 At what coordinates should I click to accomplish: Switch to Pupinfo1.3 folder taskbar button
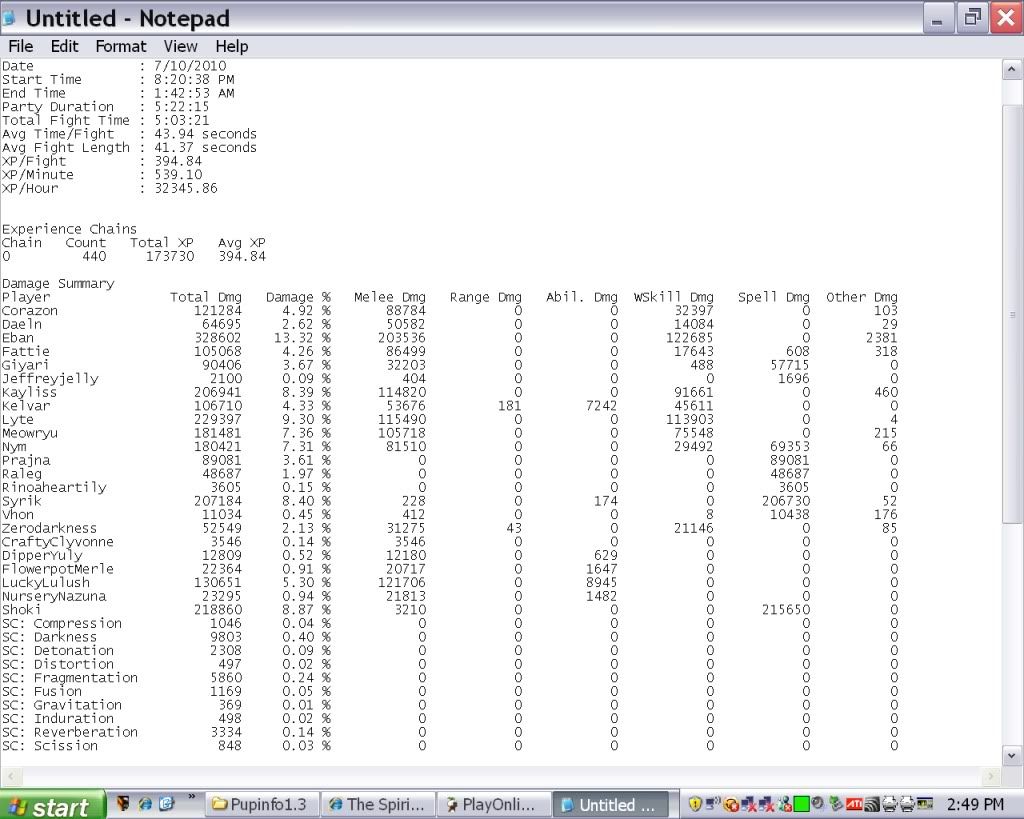pos(261,805)
